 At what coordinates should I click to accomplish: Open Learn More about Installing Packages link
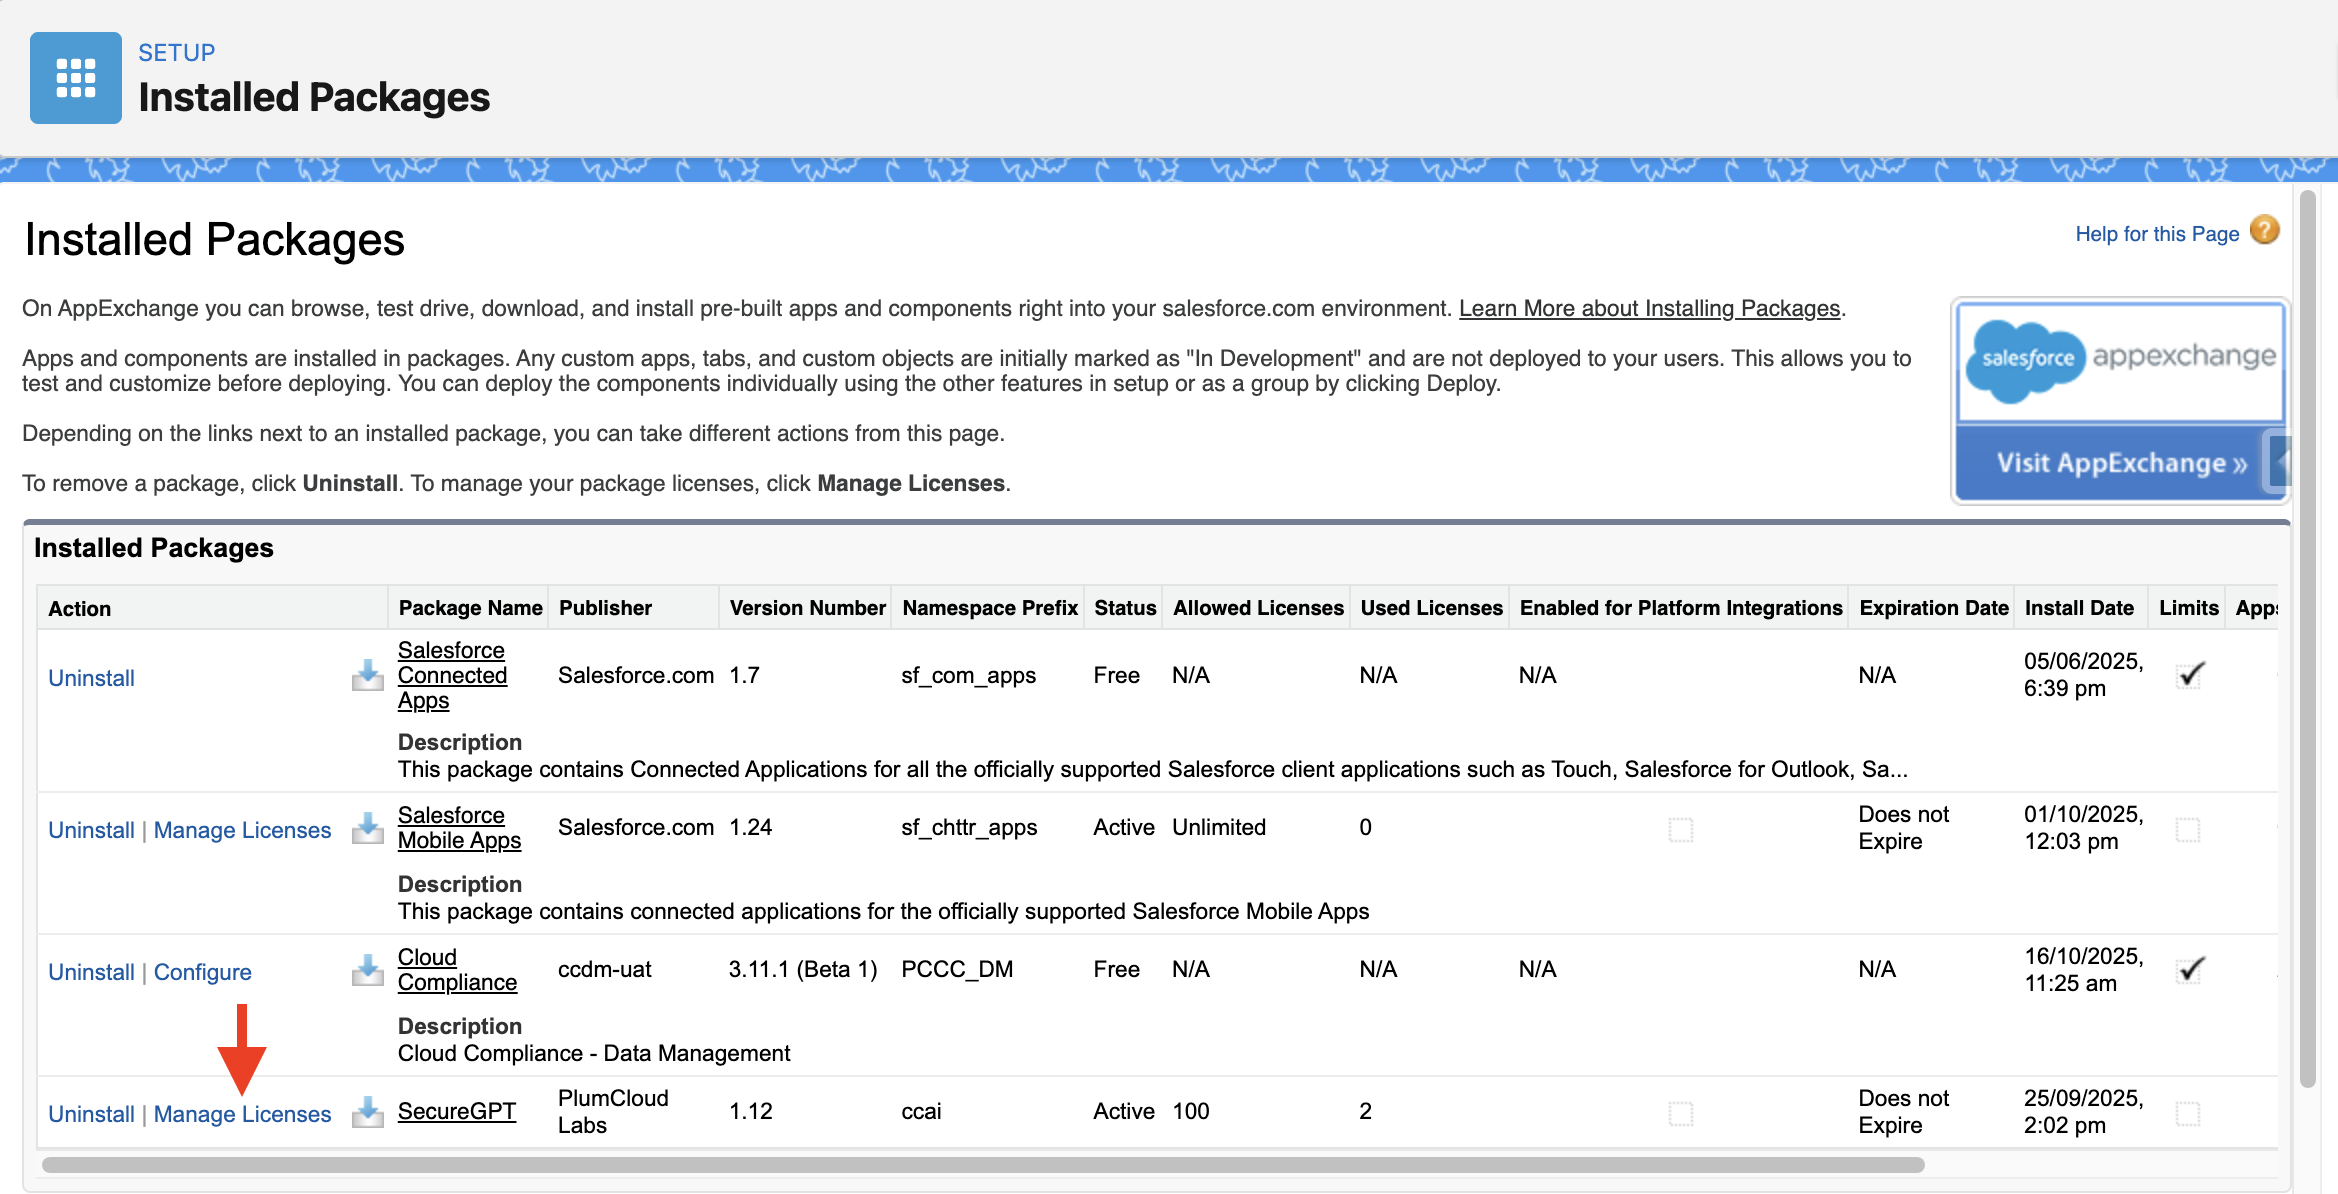click(x=1649, y=308)
